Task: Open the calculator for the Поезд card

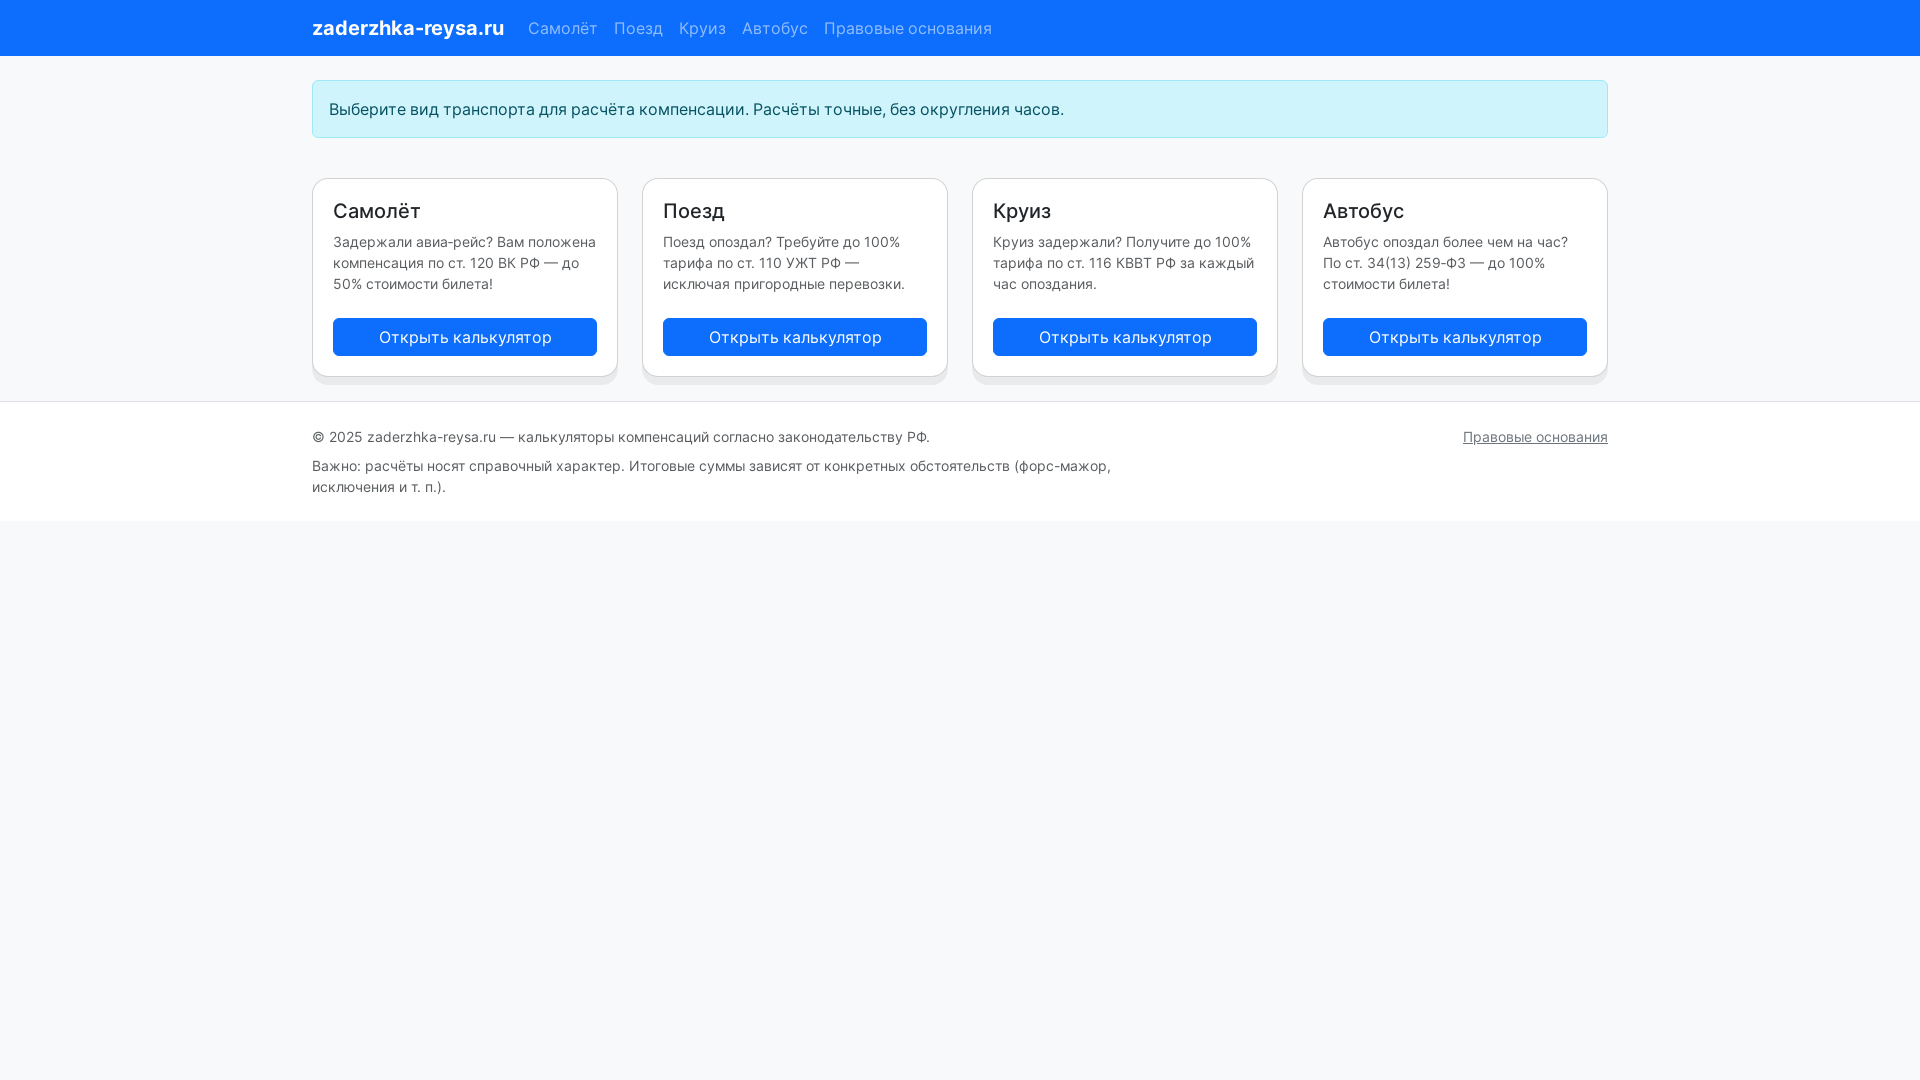Action: (x=795, y=337)
